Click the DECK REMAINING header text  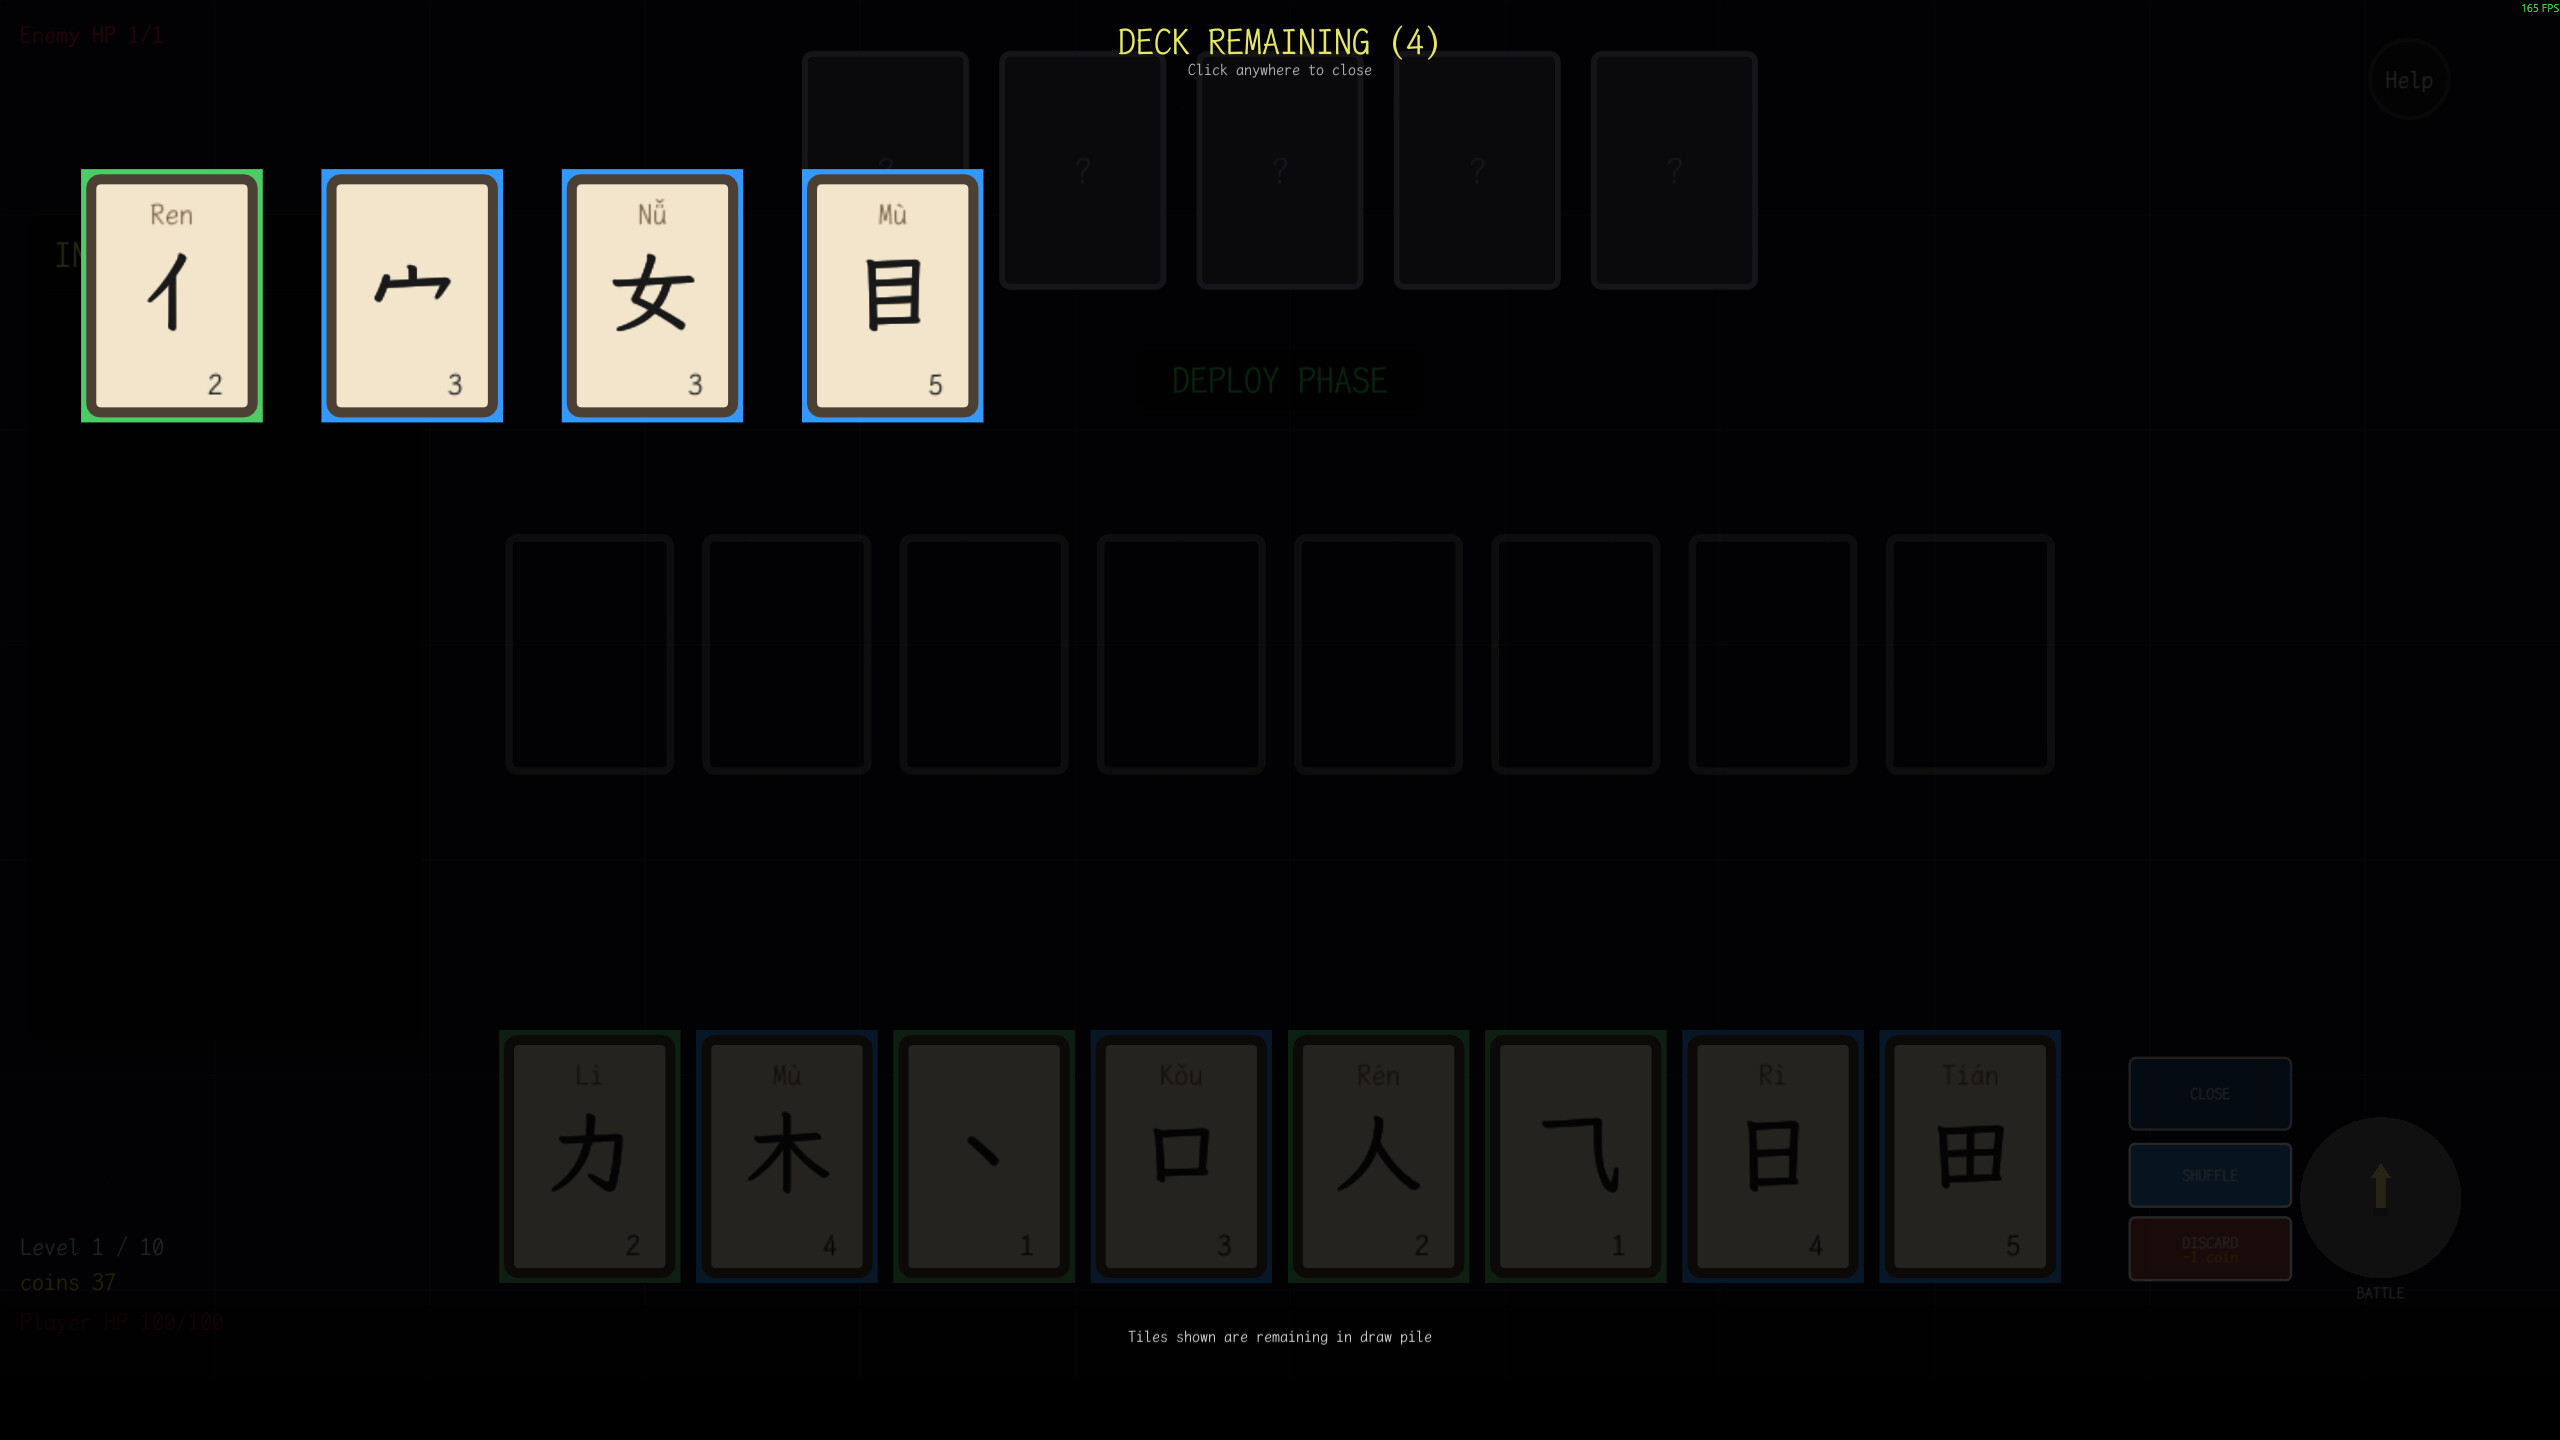click(x=1278, y=42)
